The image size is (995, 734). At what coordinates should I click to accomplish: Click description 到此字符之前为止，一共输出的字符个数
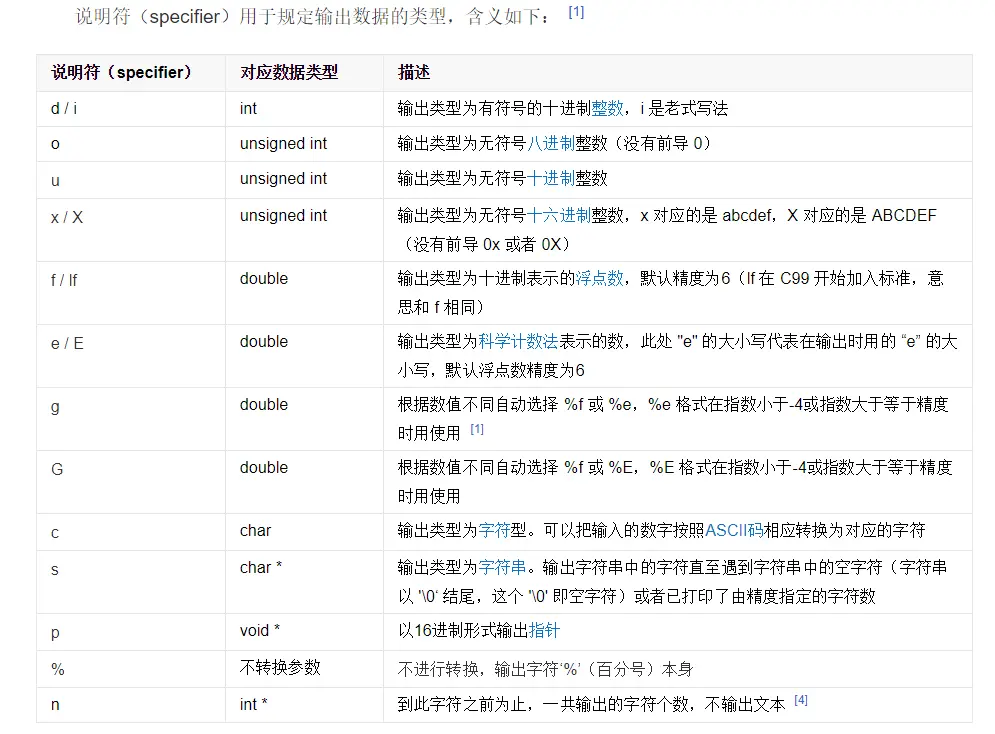(x=543, y=704)
